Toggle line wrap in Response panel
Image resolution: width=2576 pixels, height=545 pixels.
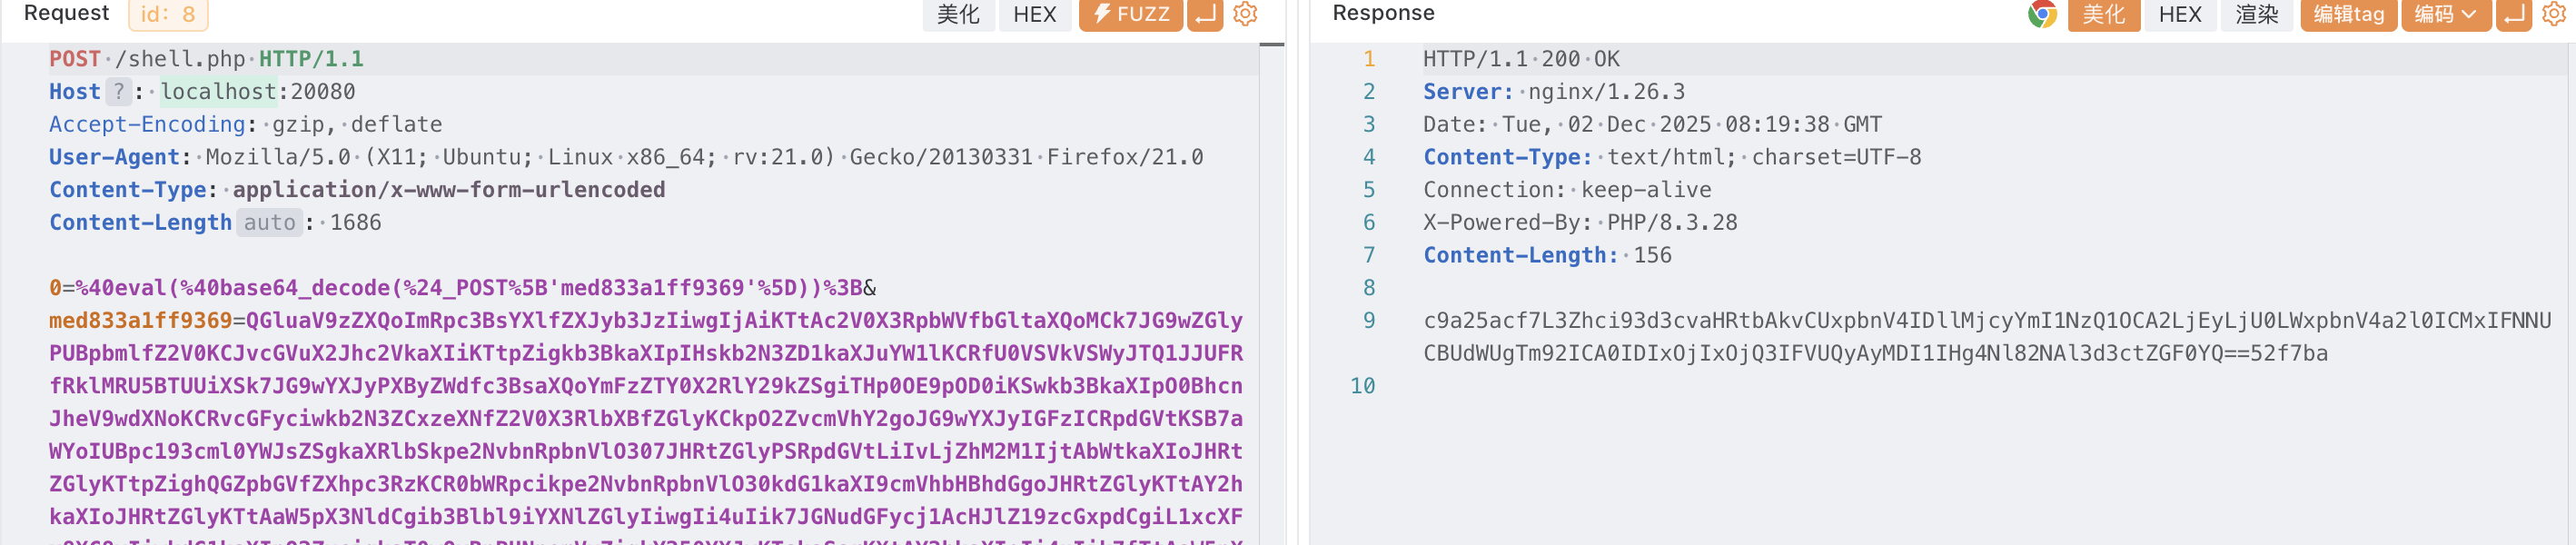click(x=2513, y=14)
